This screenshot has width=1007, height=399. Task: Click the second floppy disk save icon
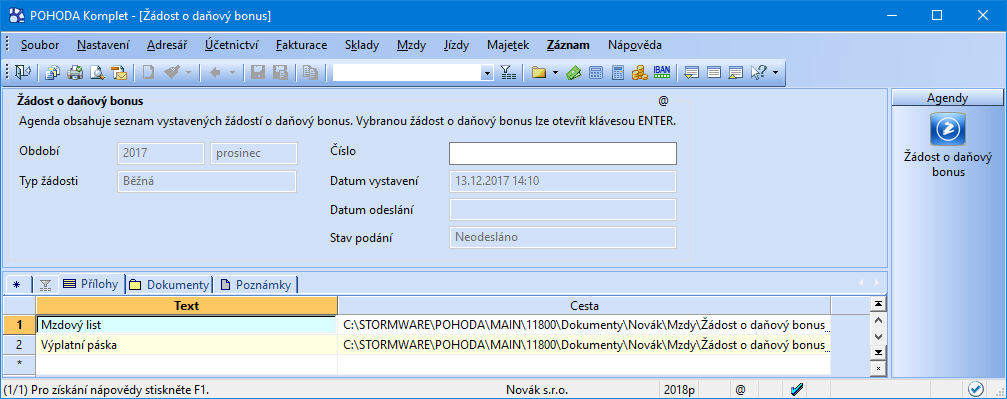[281, 73]
